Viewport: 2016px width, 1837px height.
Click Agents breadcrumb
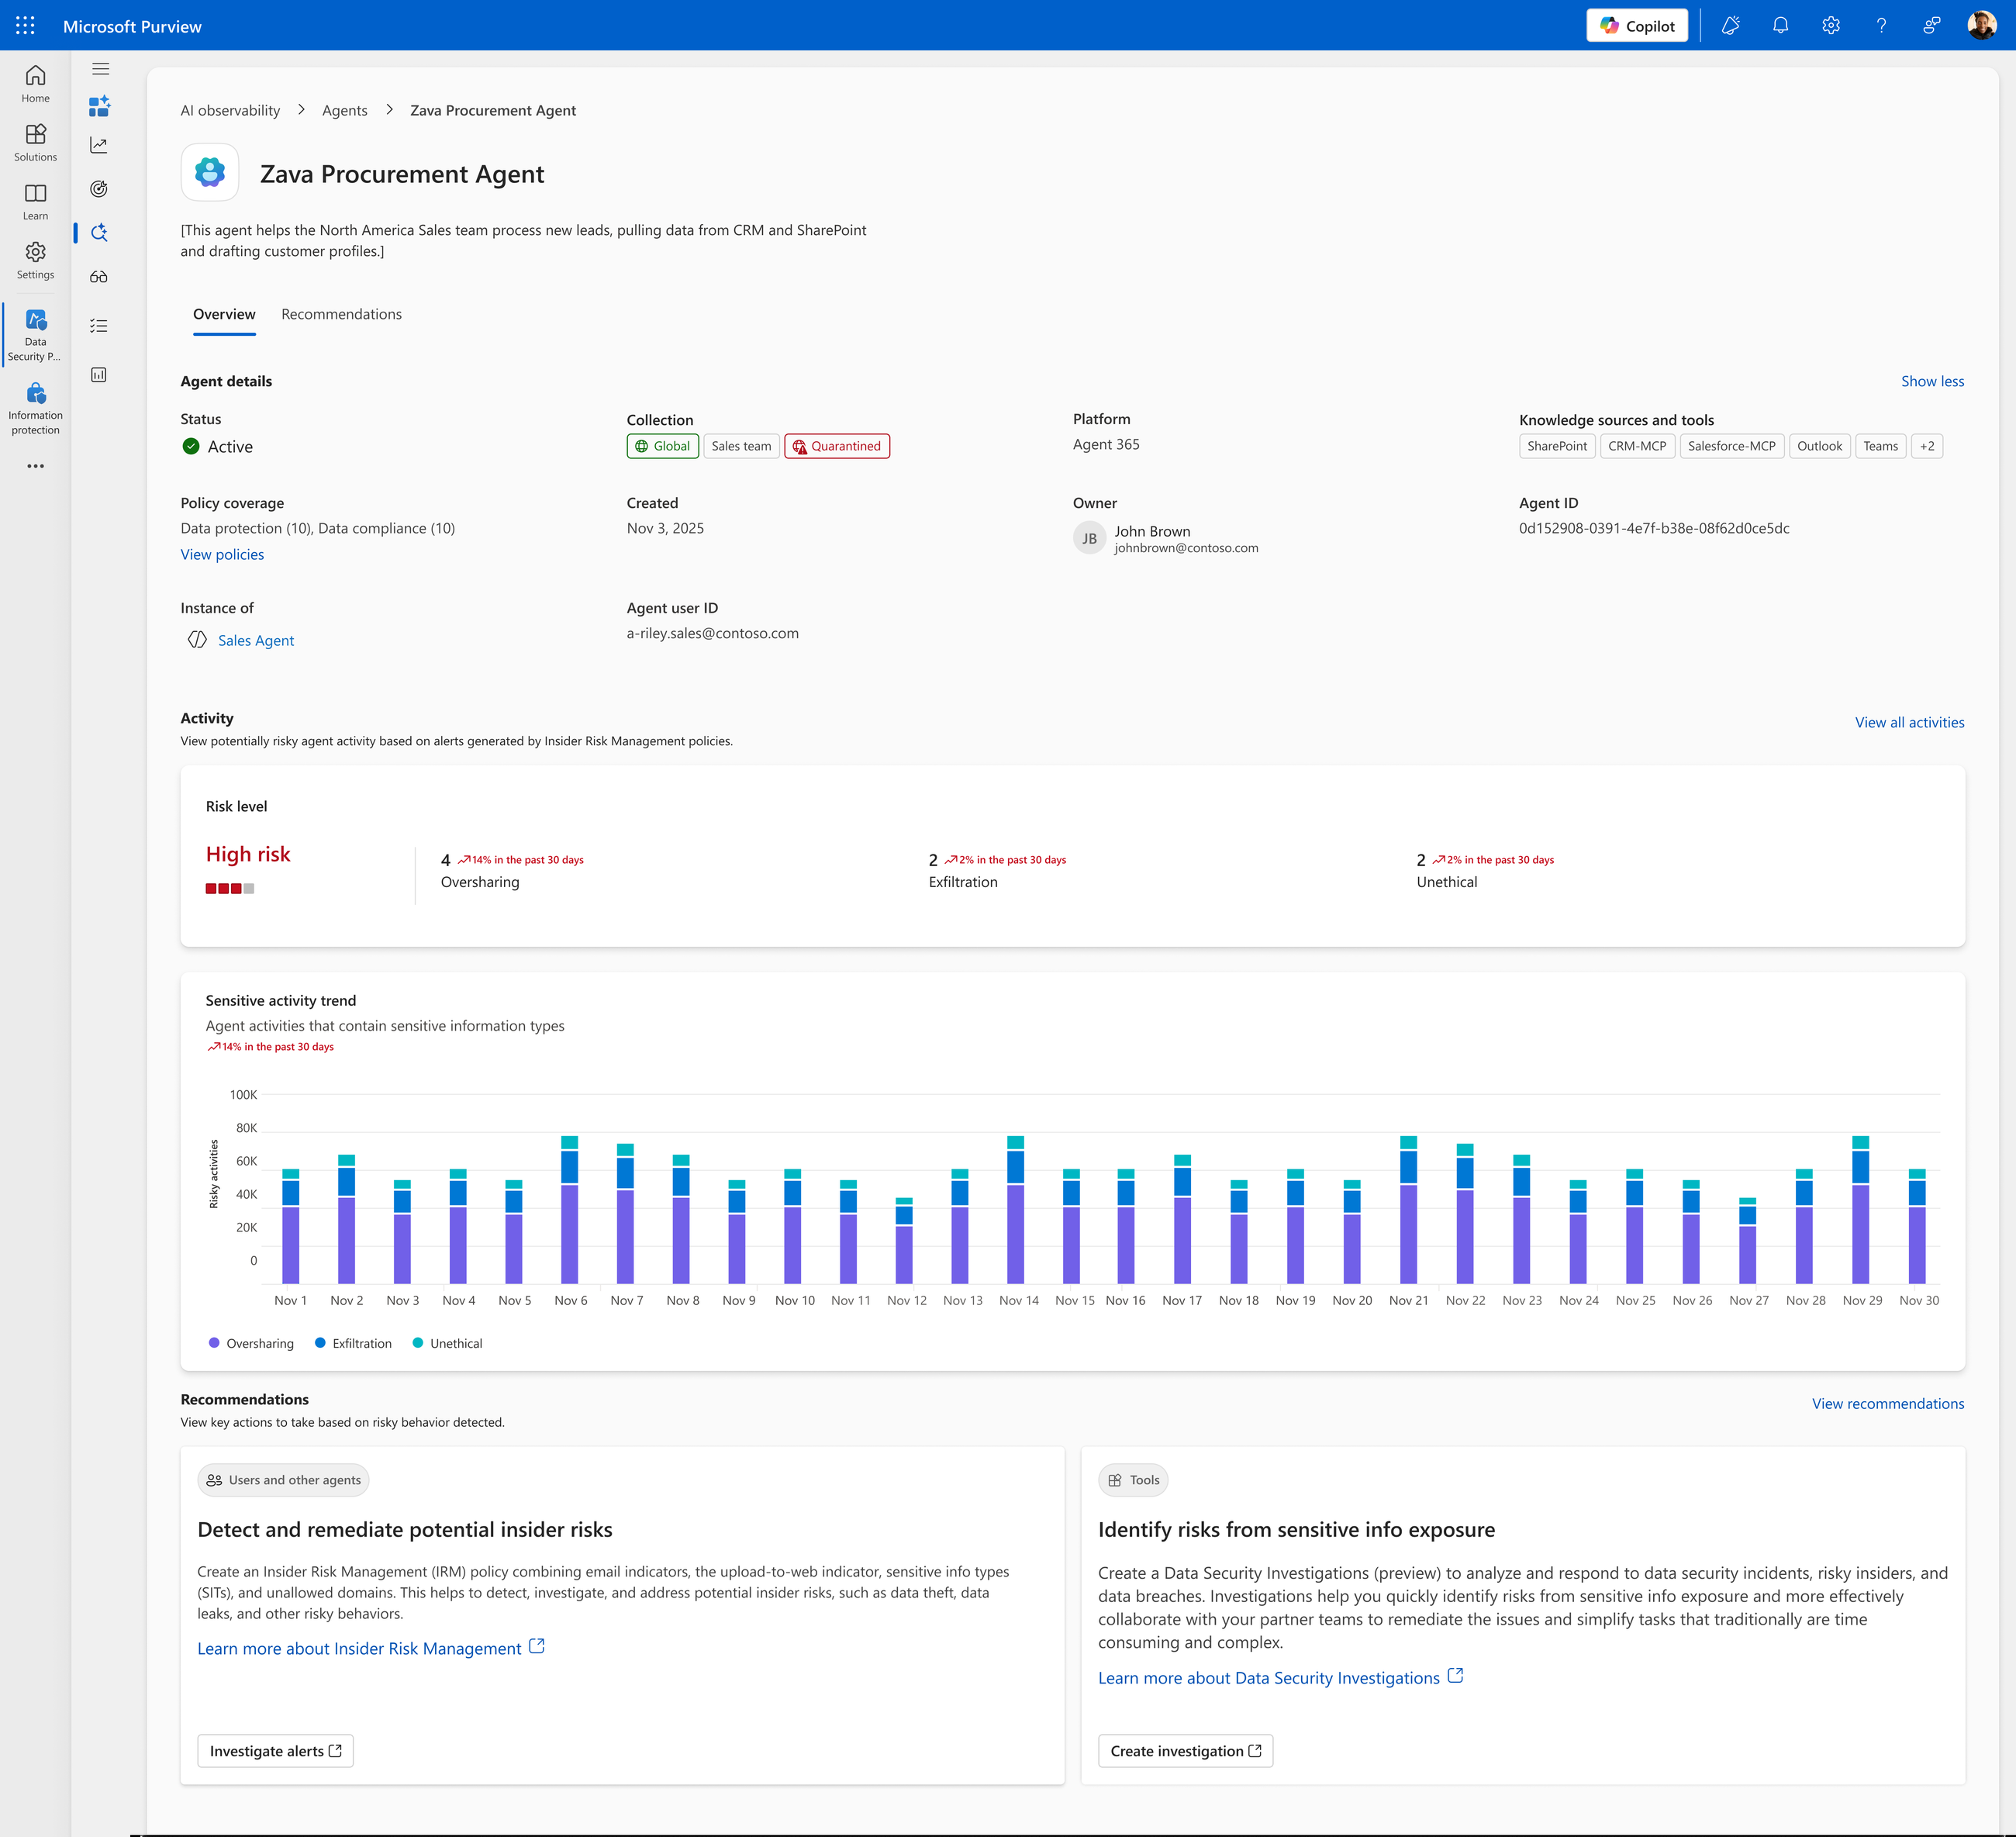pyautogui.click(x=345, y=110)
